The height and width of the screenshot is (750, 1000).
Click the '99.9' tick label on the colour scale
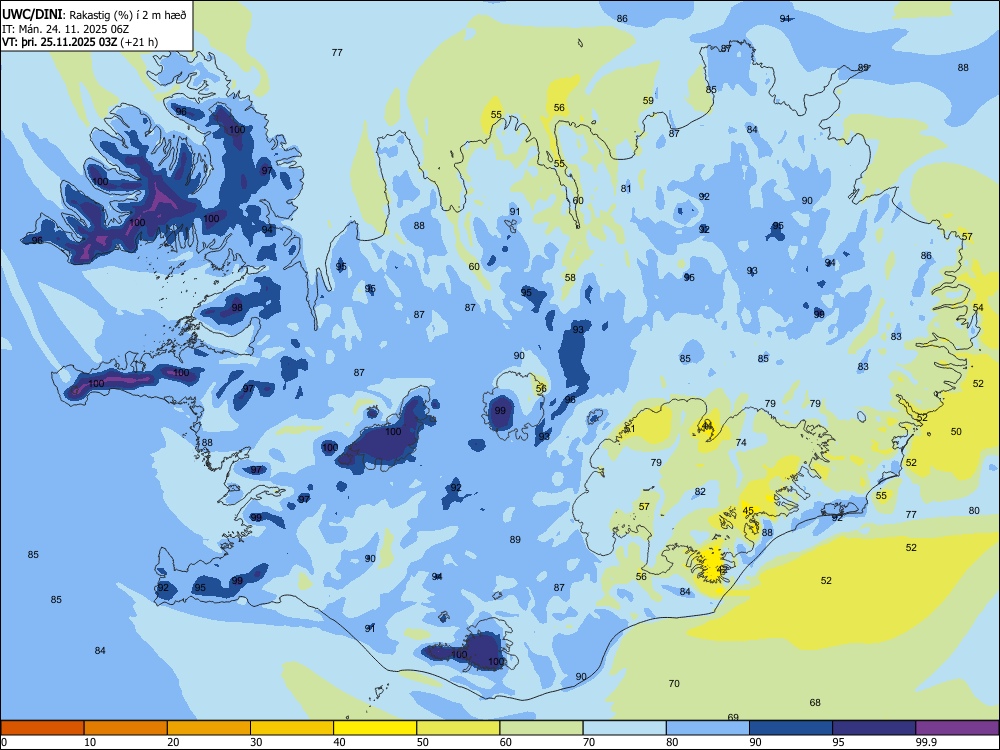[925, 742]
